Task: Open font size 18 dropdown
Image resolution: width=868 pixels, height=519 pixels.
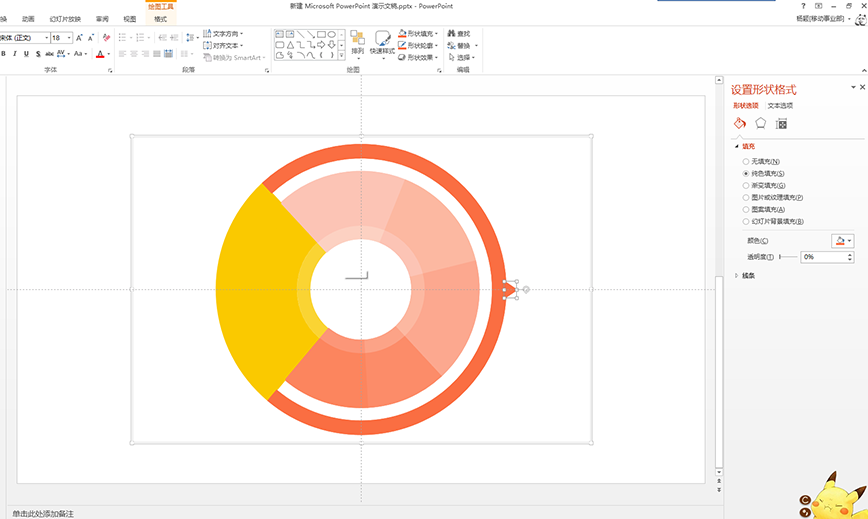Action: tap(69, 38)
